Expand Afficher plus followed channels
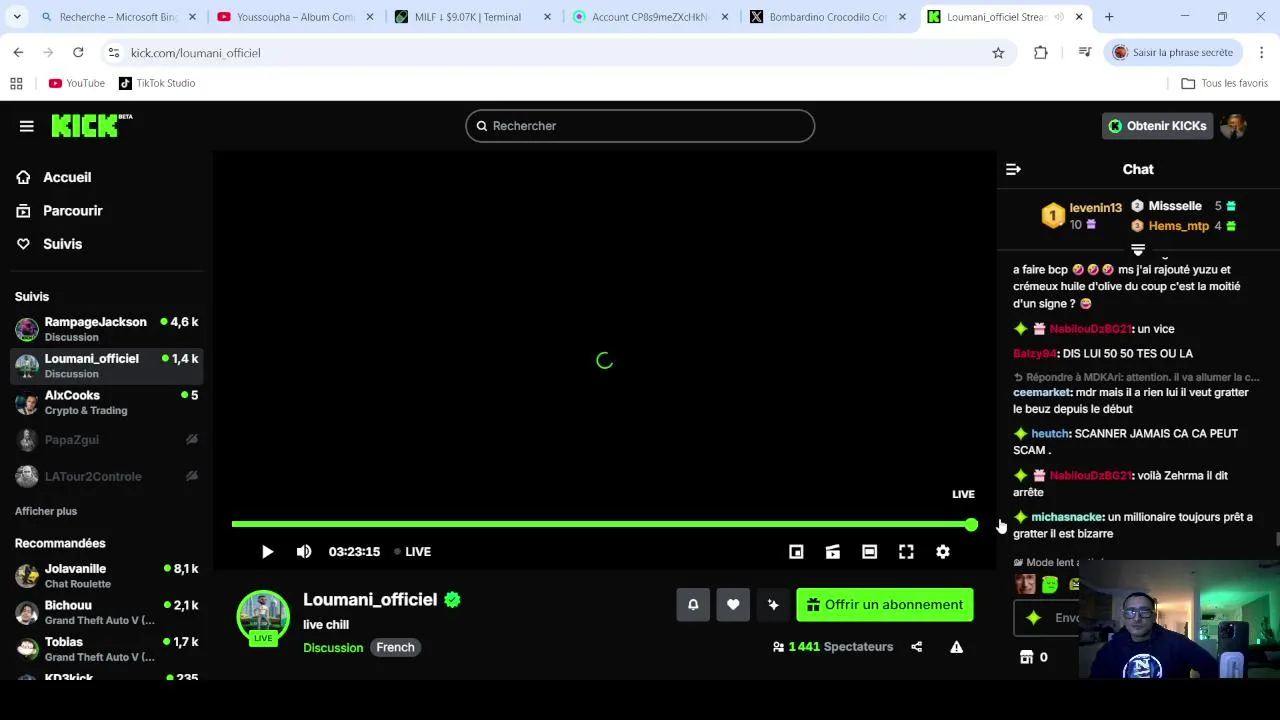This screenshot has height=720, width=1280. (x=46, y=511)
